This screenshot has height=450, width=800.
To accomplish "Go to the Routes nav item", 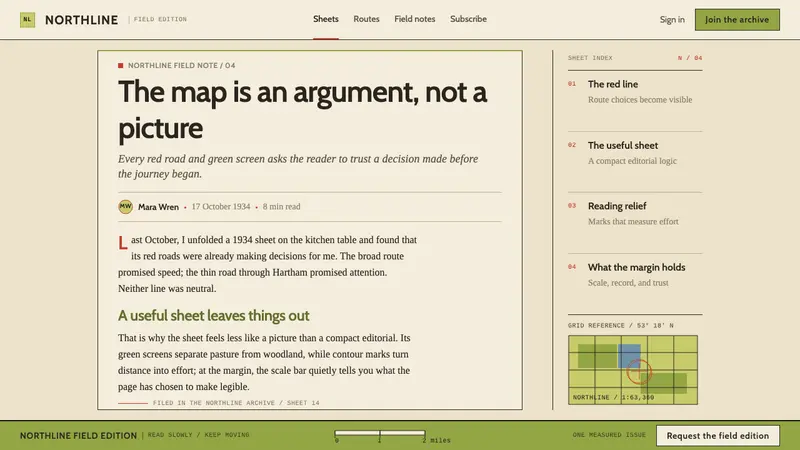I will coord(366,19).
